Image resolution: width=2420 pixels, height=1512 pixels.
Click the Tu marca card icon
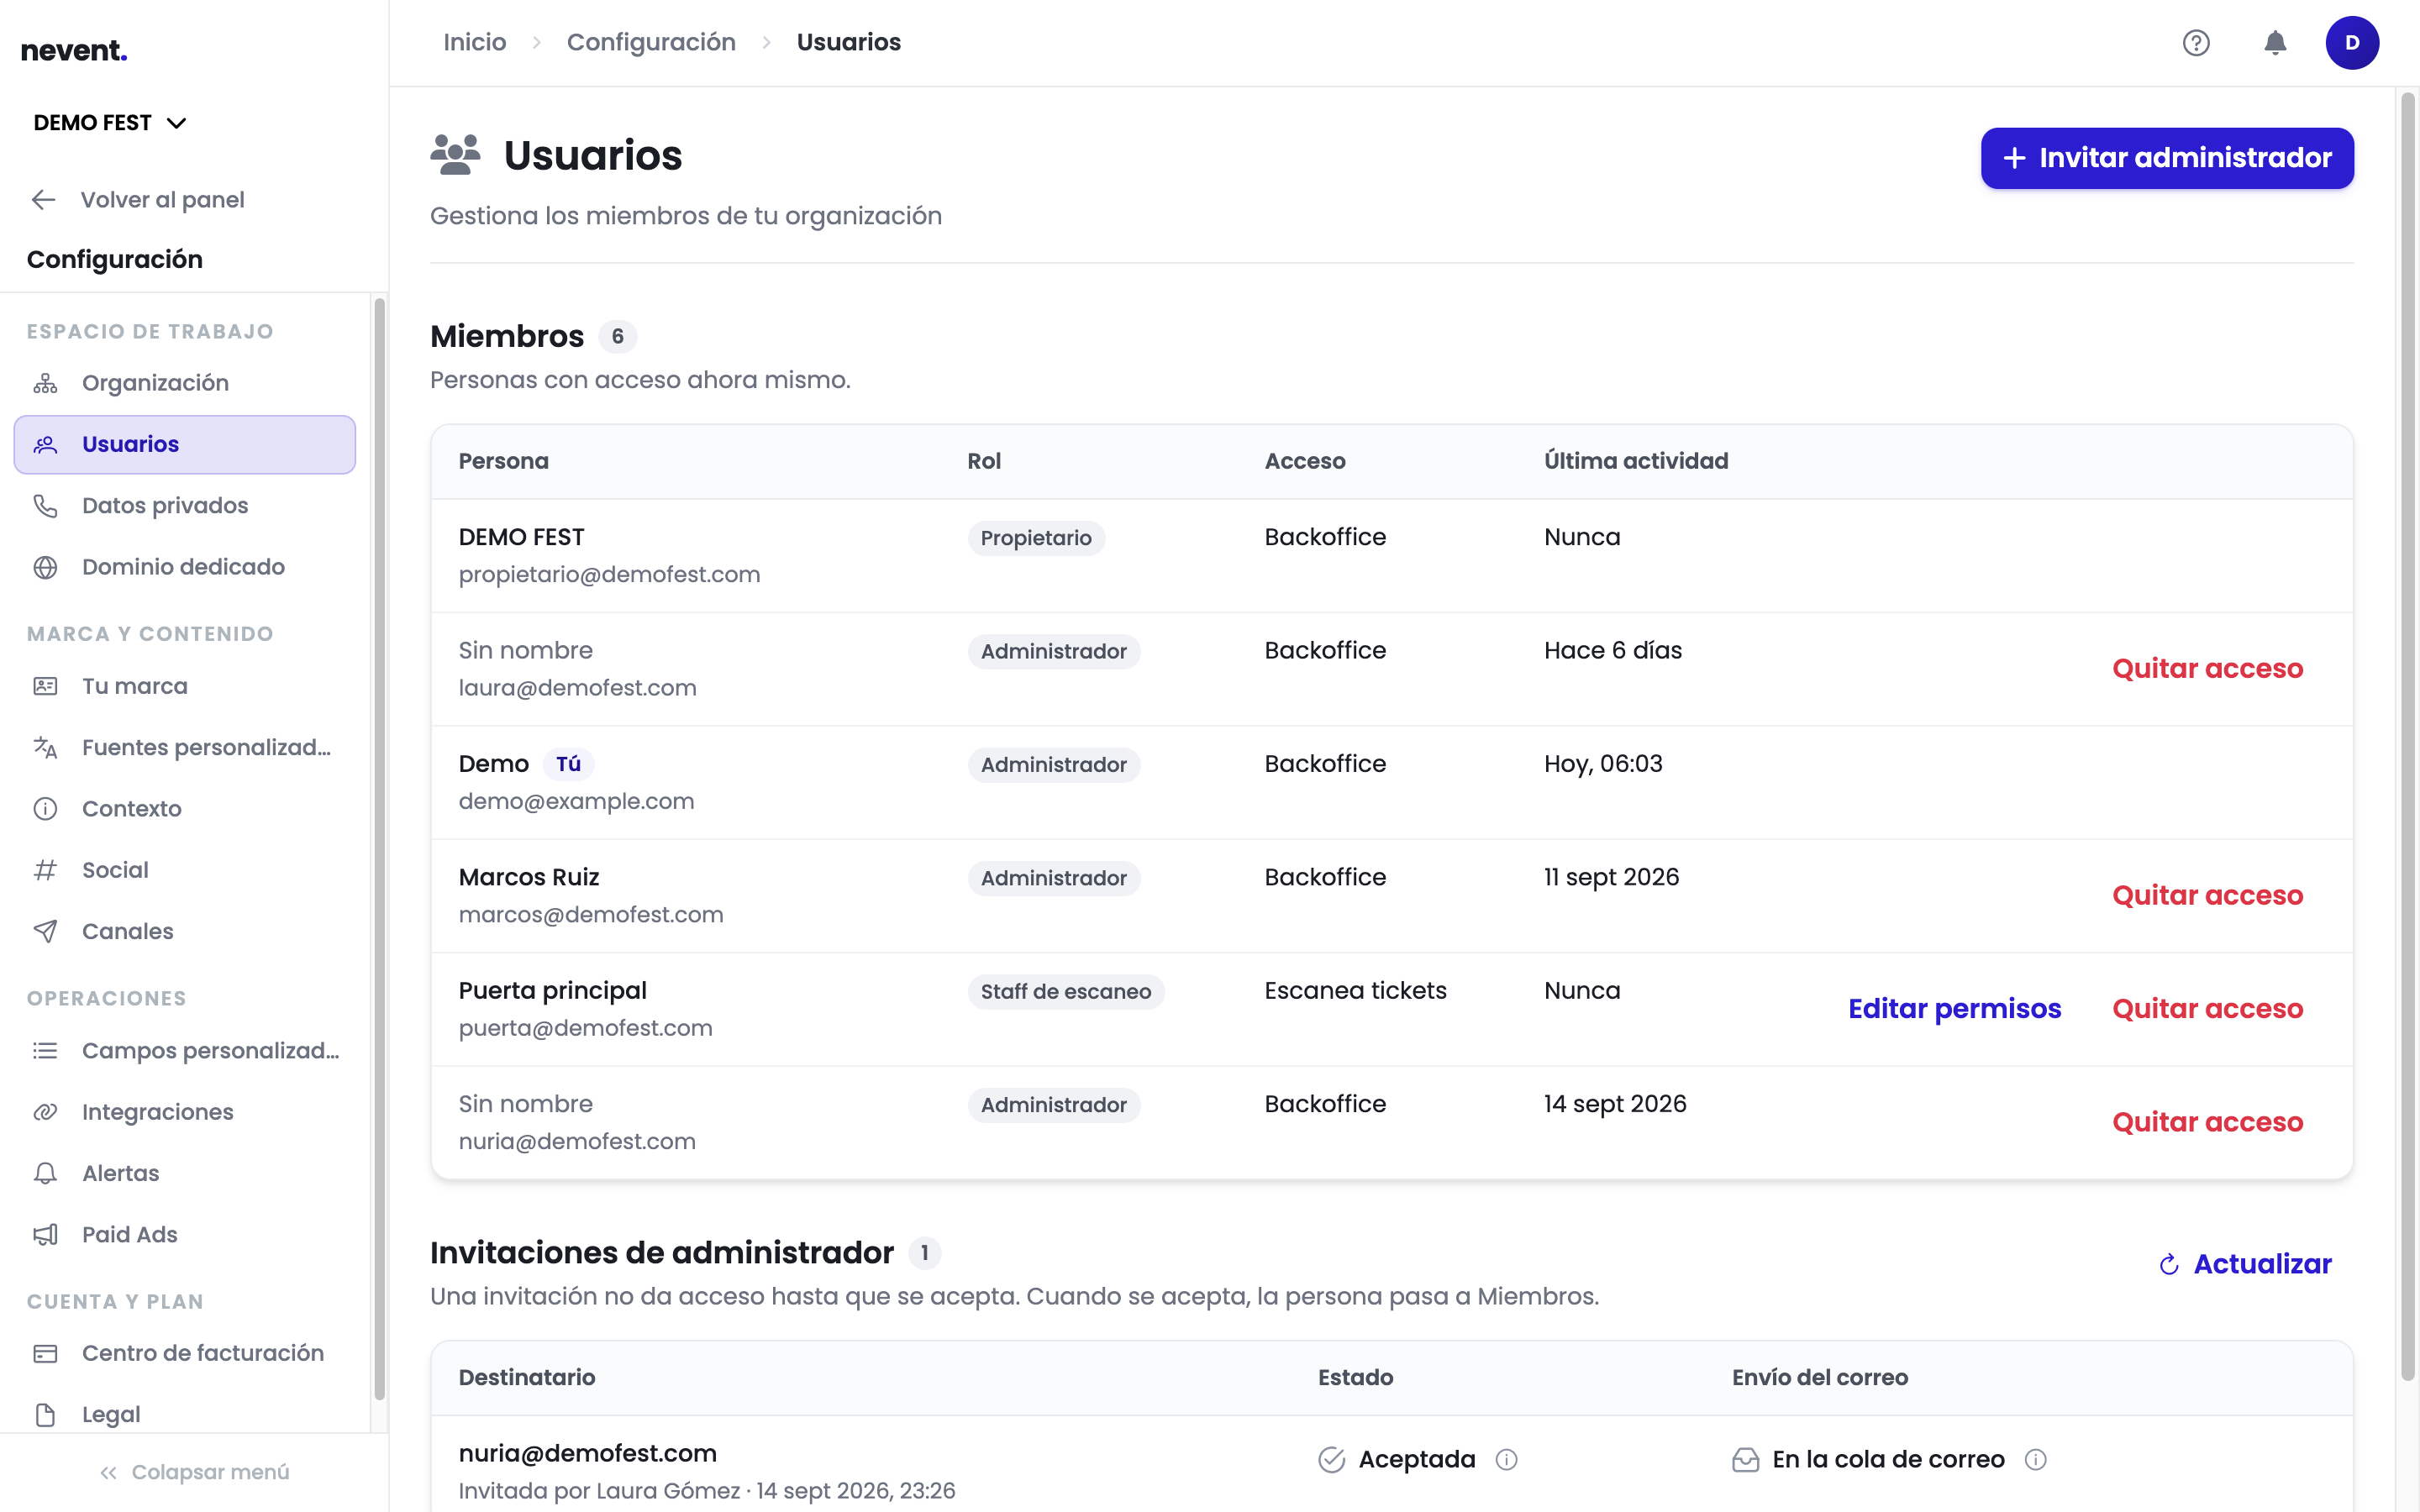pos(45,686)
